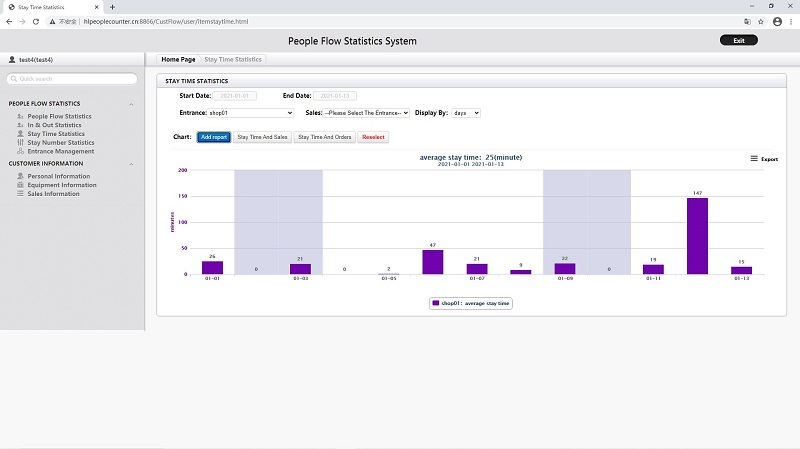
Task: Open the Display By days dropdown
Action: 466,113
